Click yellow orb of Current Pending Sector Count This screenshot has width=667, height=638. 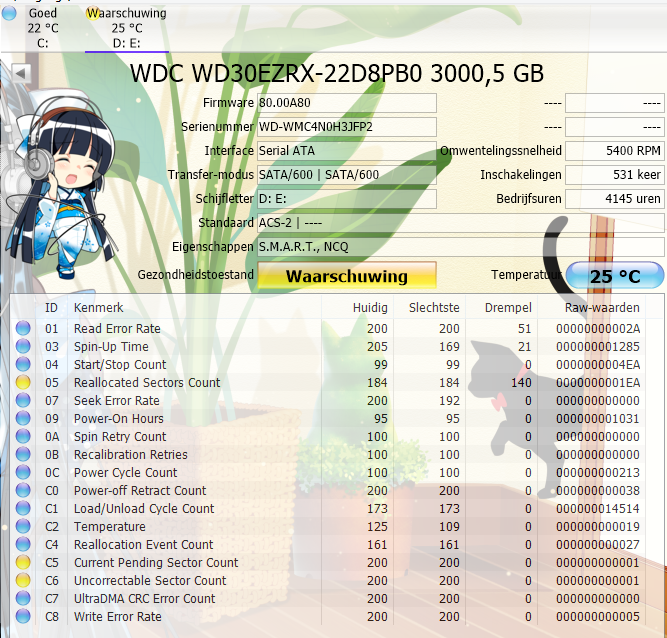(x=23, y=562)
